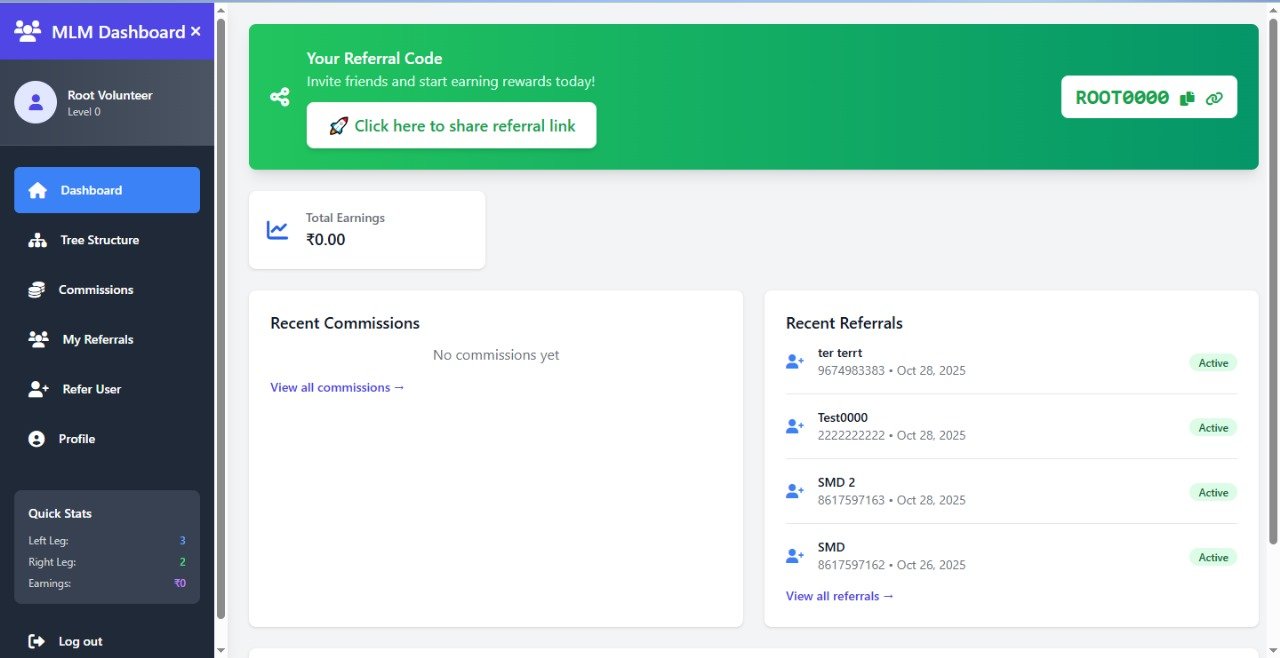1280x658 pixels.
Task: Follow the View all commissions link
Action: coord(337,388)
